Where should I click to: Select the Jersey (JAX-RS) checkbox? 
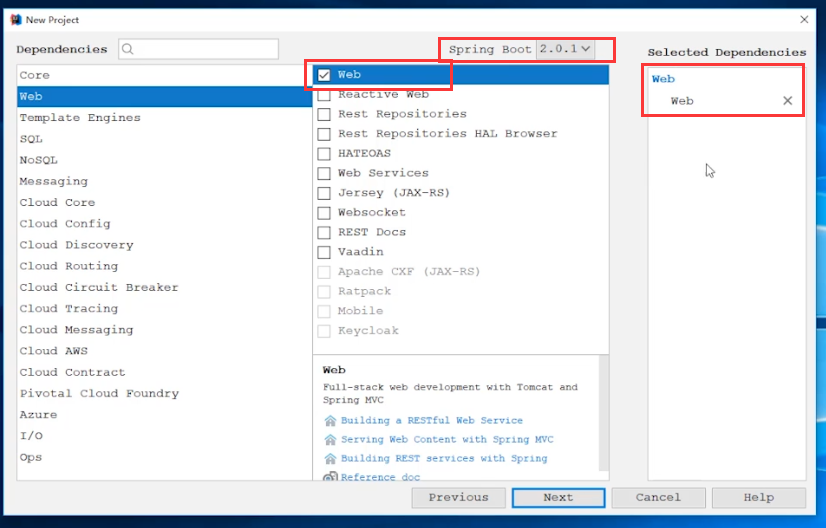click(x=324, y=193)
